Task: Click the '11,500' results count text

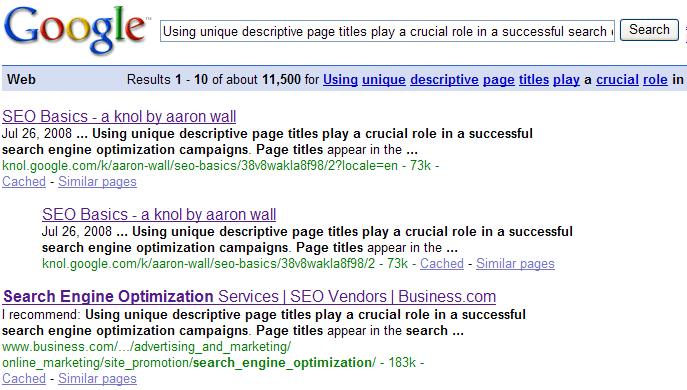Action: pos(281,79)
